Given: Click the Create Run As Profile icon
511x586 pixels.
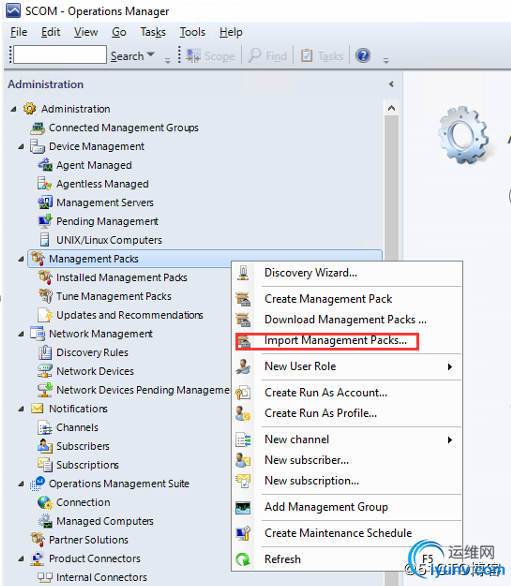Looking at the screenshot, I should (x=243, y=413).
